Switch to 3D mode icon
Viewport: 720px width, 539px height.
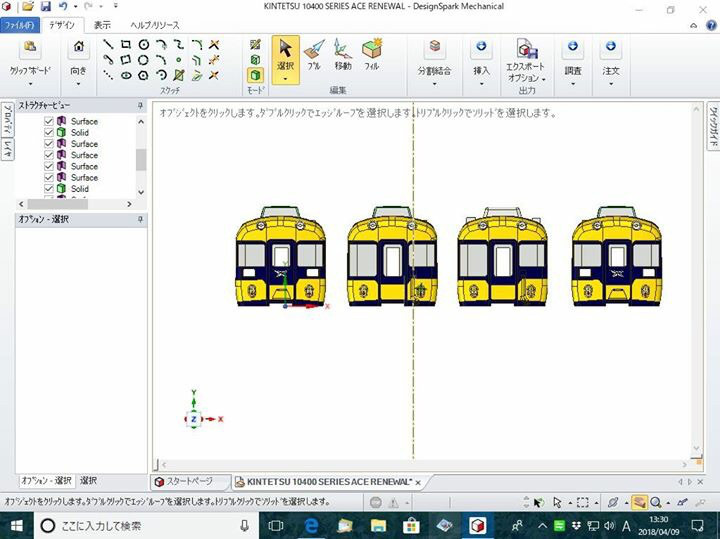[x=255, y=75]
